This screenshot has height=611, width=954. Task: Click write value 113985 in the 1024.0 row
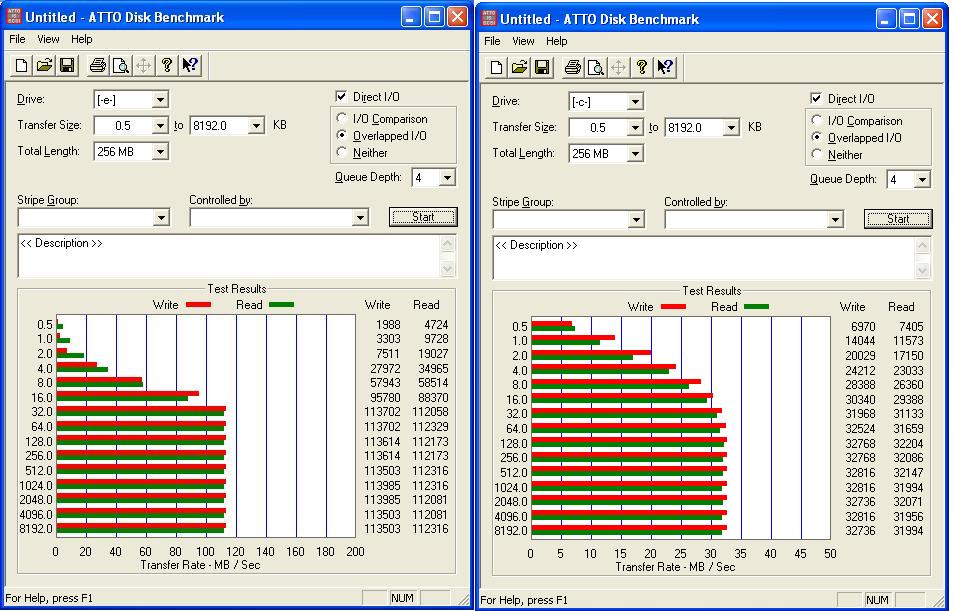382,485
